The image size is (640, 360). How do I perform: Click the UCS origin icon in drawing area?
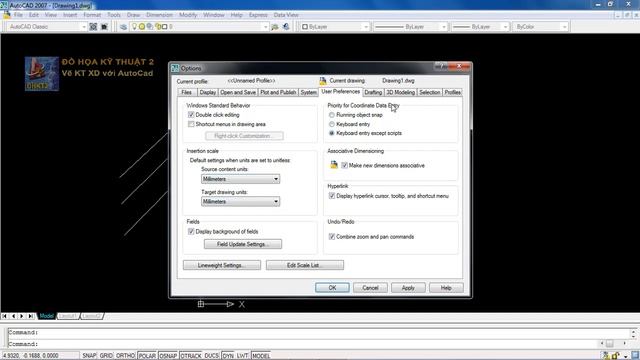point(201,304)
